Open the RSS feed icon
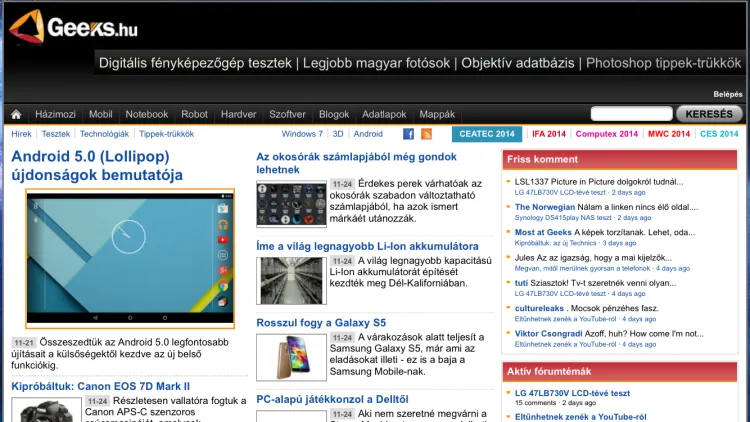 426,134
